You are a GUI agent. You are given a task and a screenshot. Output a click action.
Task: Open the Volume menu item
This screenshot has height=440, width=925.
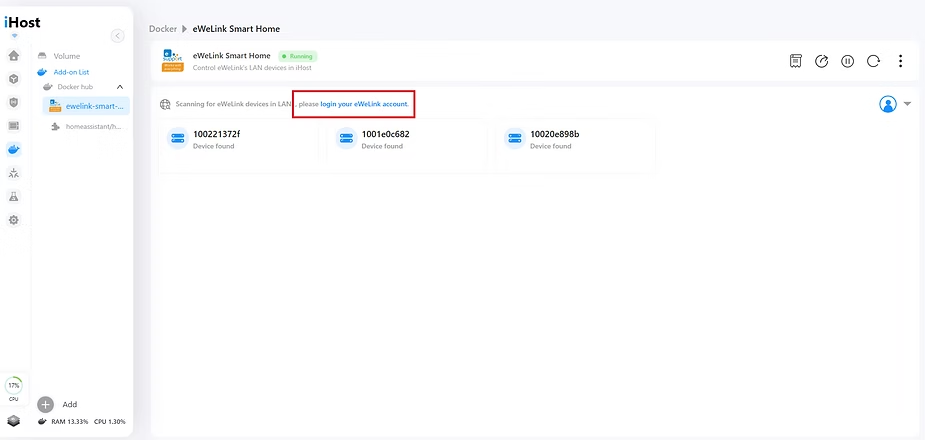click(66, 56)
